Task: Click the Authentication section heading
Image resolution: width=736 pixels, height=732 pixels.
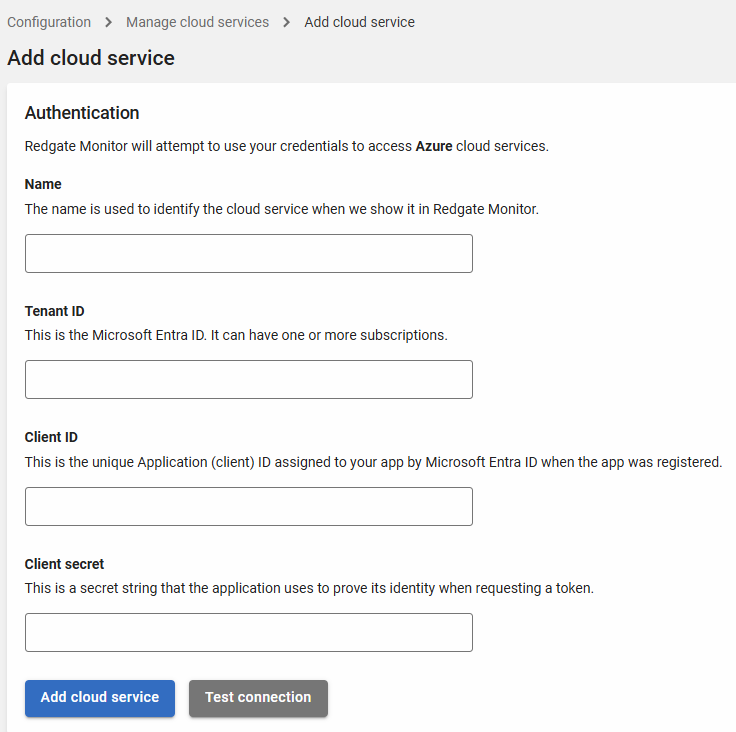Action: pos(82,113)
